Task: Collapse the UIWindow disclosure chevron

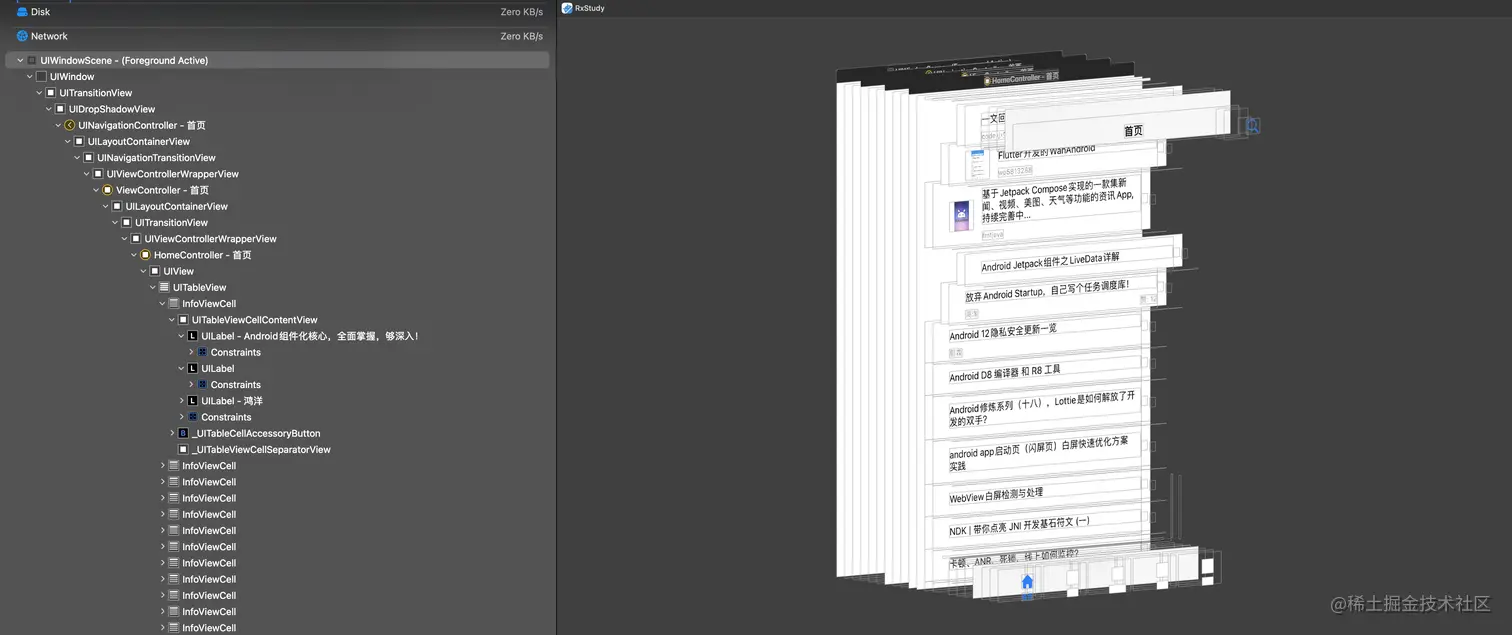Action: pyautogui.click(x=30, y=76)
